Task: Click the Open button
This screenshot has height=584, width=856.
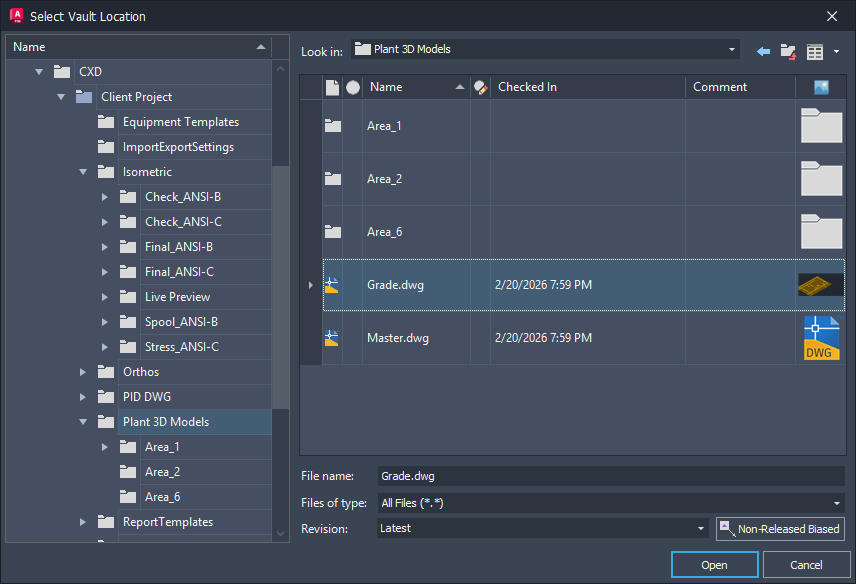Action: tap(715, 565)
